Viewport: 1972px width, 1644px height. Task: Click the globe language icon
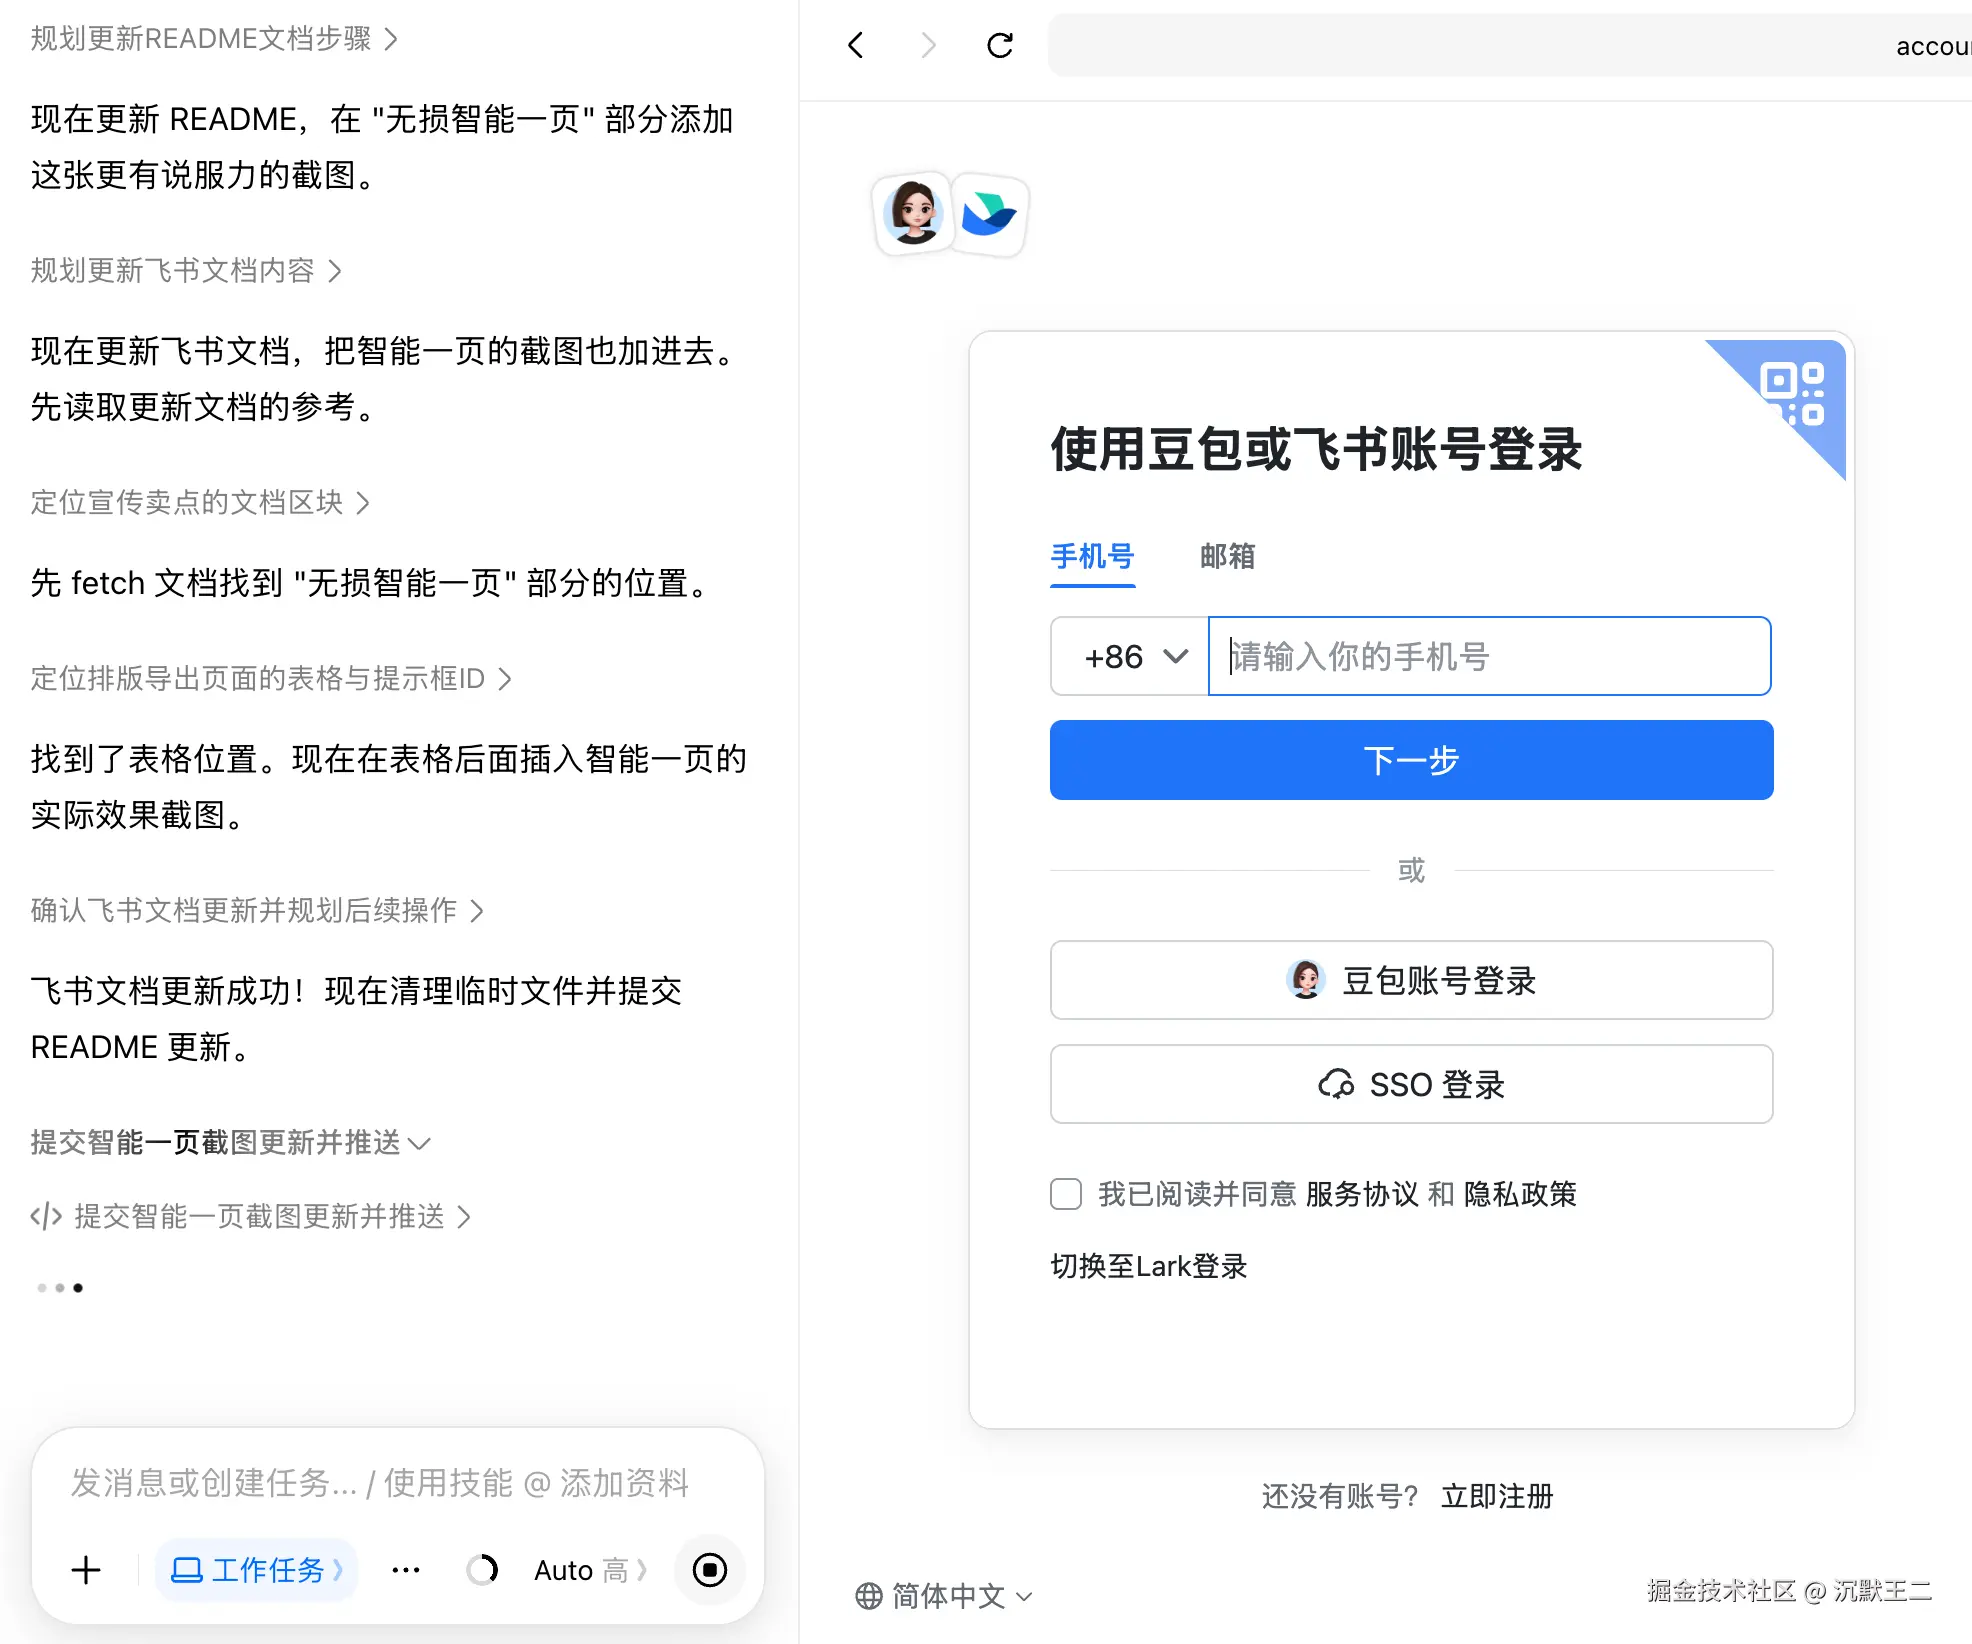[869, 1596]
